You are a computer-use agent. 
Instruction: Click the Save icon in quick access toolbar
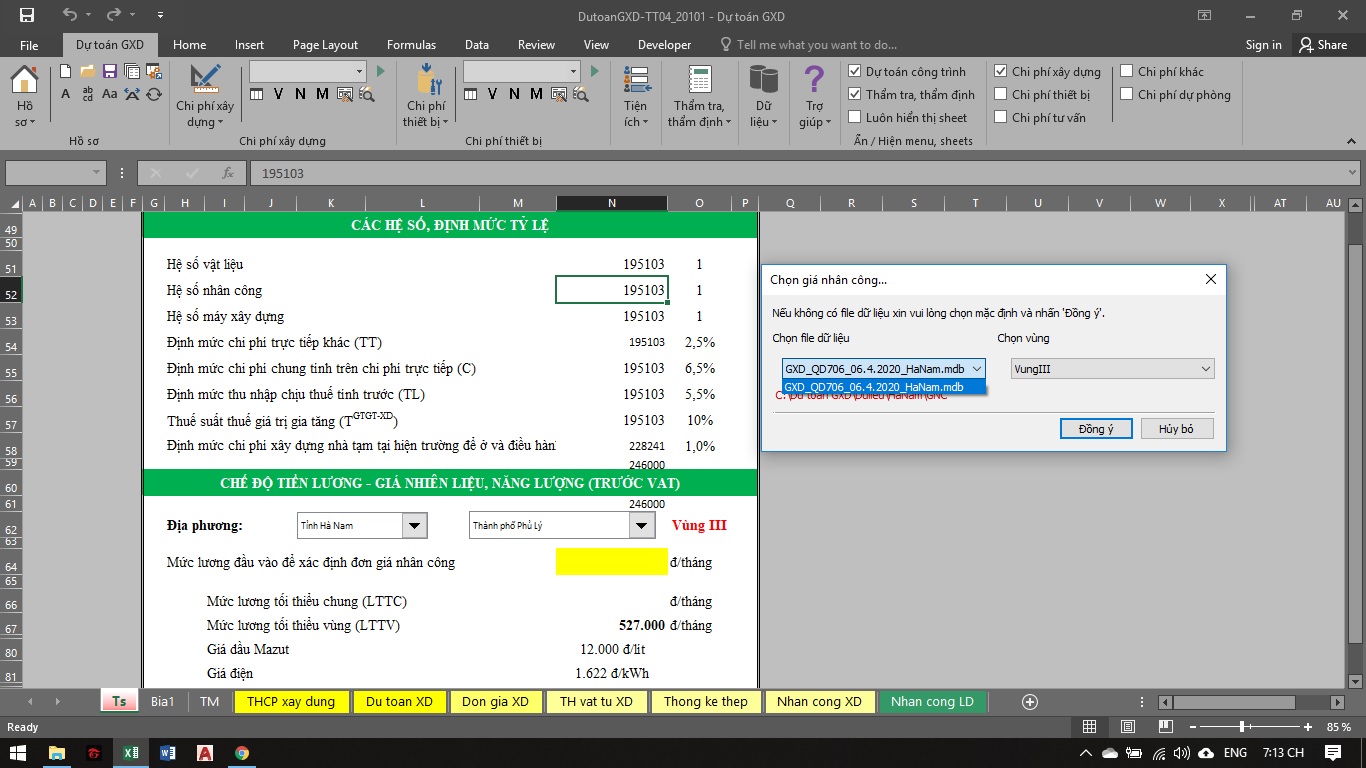(27, 15)
